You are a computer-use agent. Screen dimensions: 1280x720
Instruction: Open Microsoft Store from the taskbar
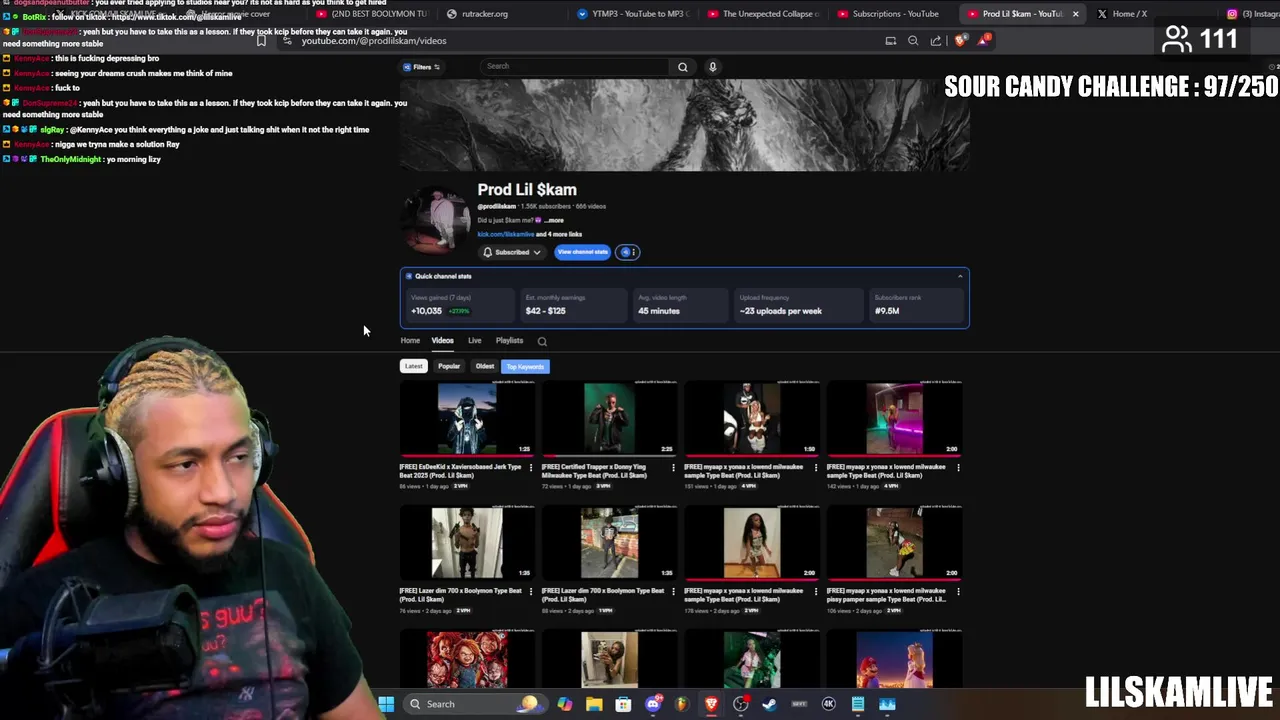[623, 704]
